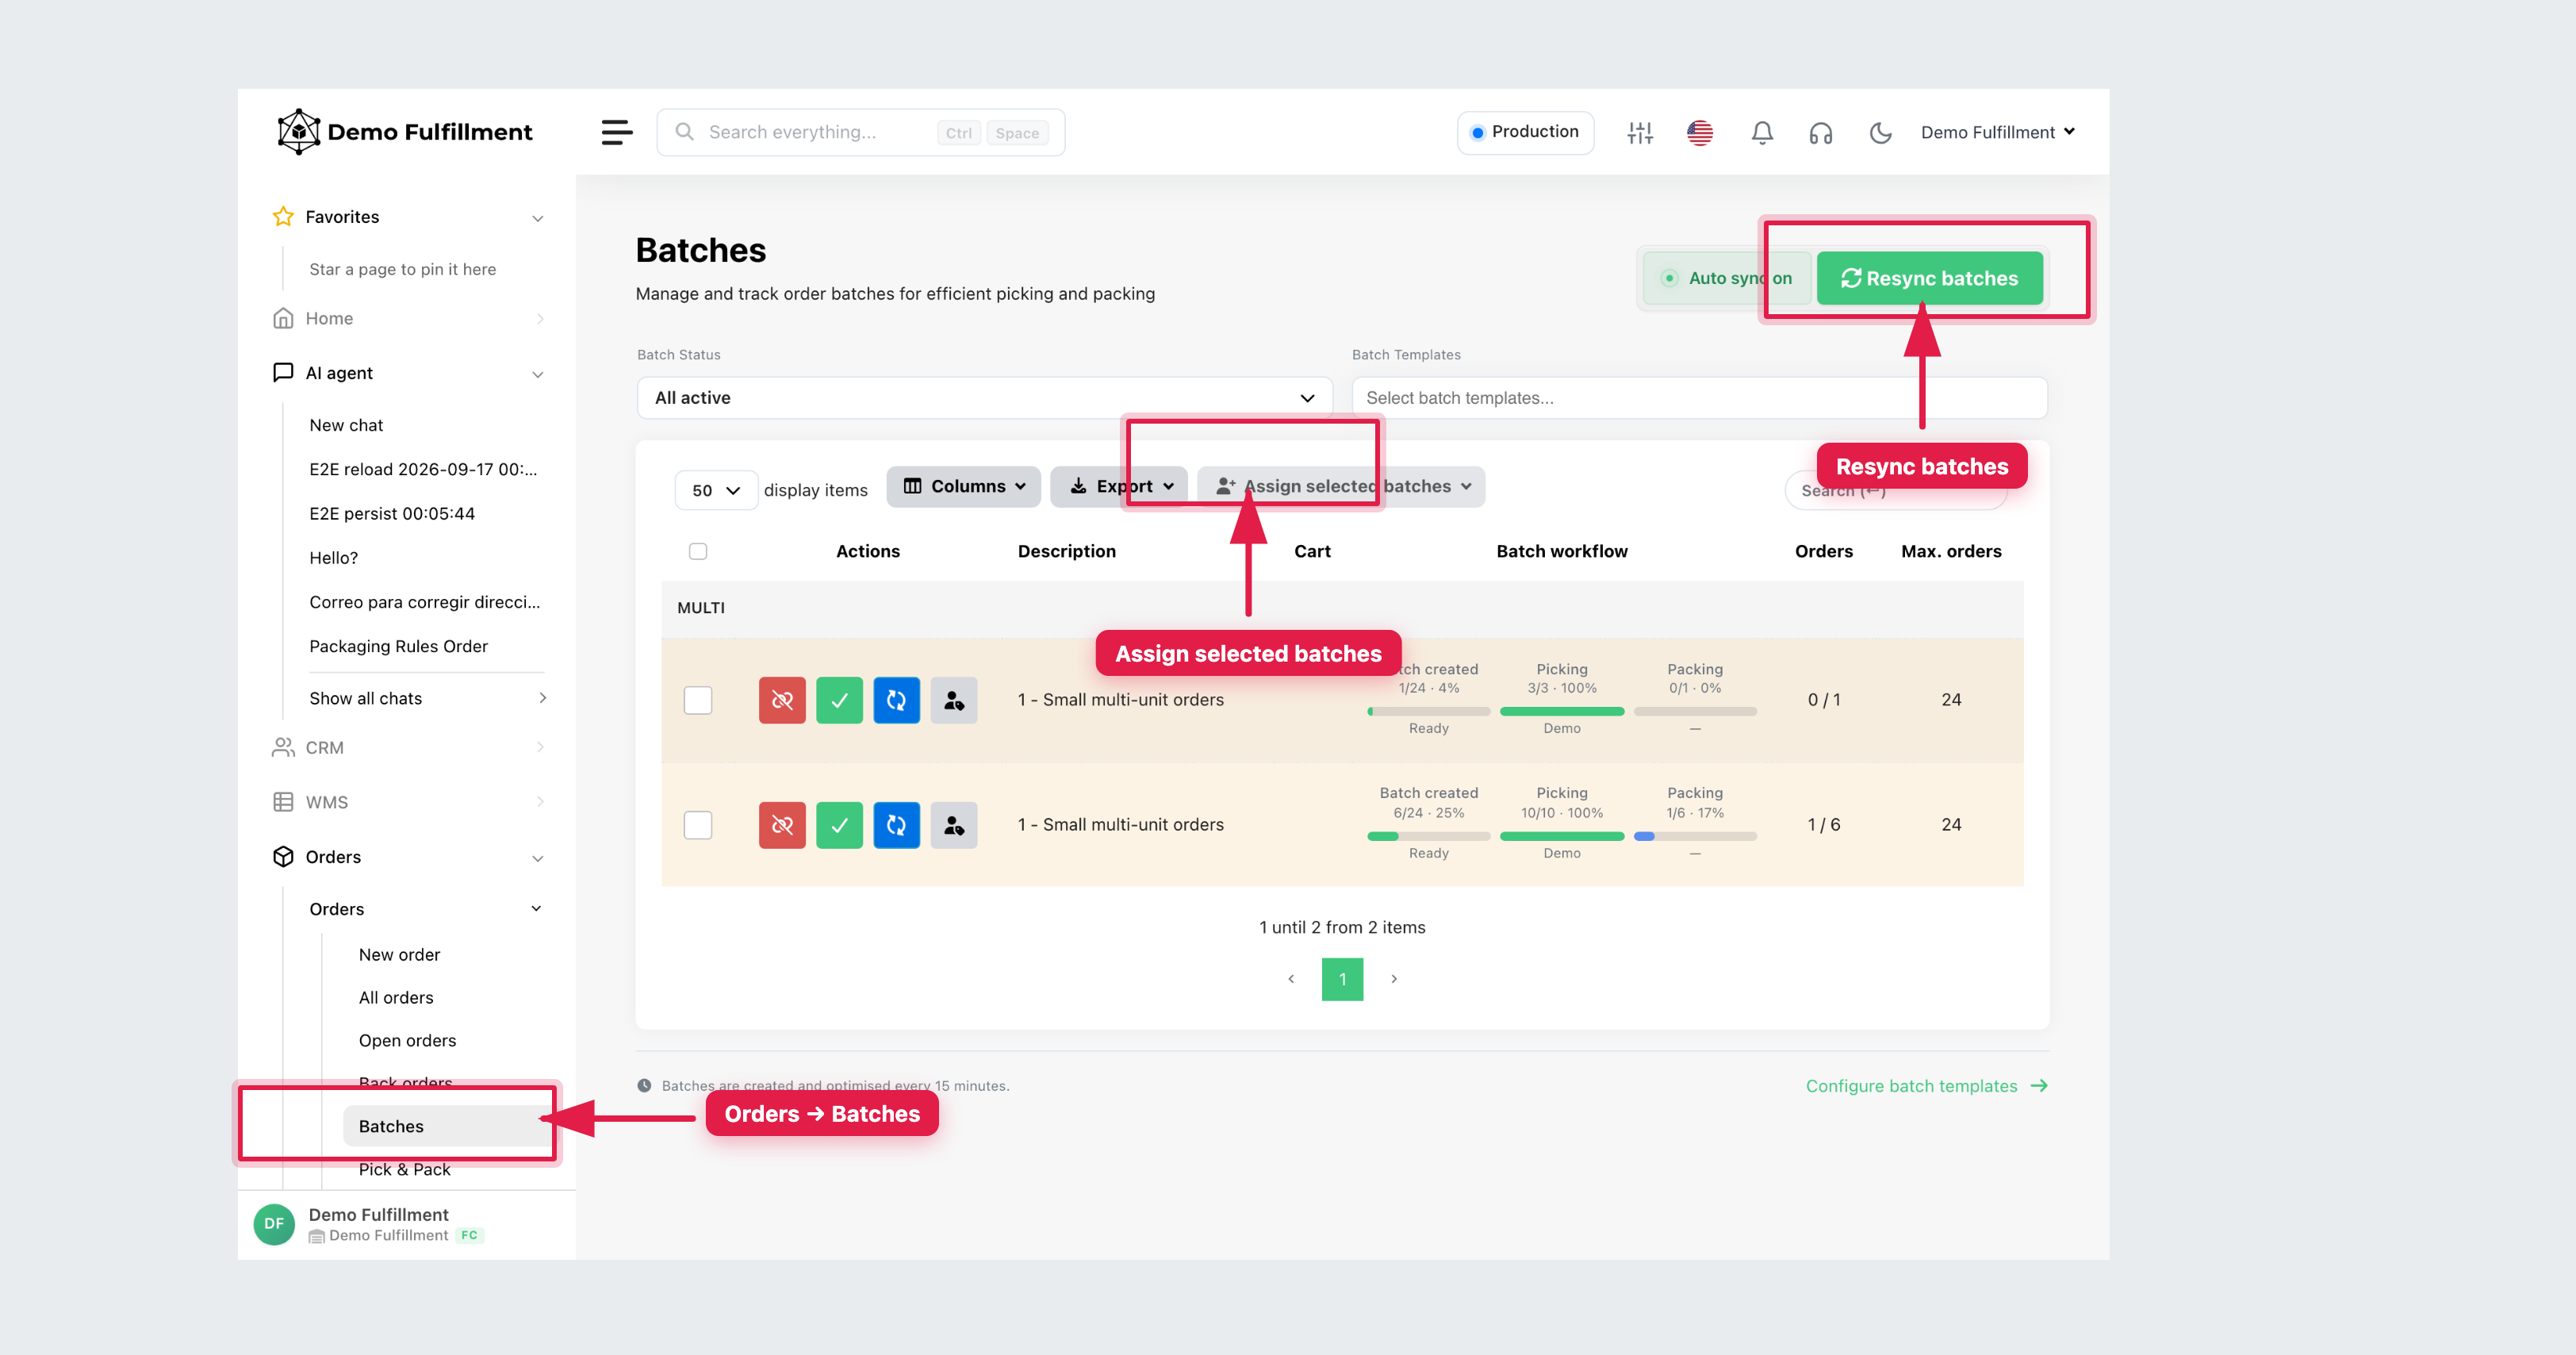The image size is (2576, 1355).
Task: Toggle the Production environment indicator
Action: point(1525,132)
